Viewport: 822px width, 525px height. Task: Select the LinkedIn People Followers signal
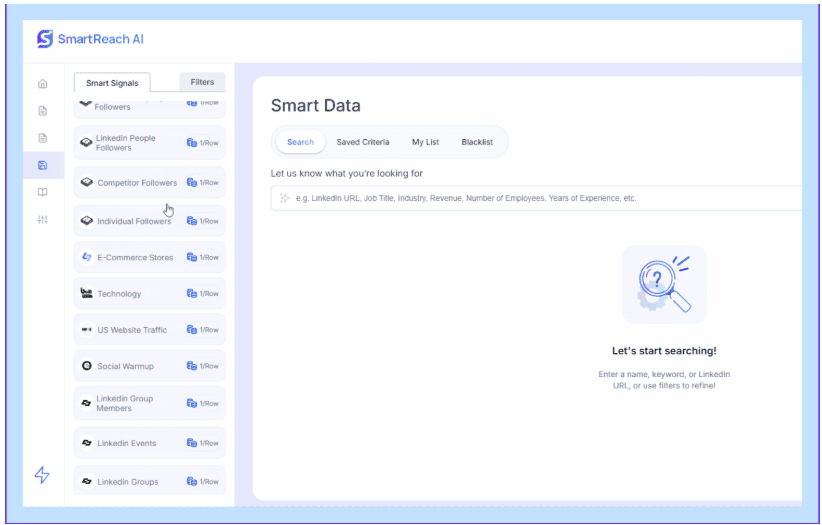click(149, 143)
